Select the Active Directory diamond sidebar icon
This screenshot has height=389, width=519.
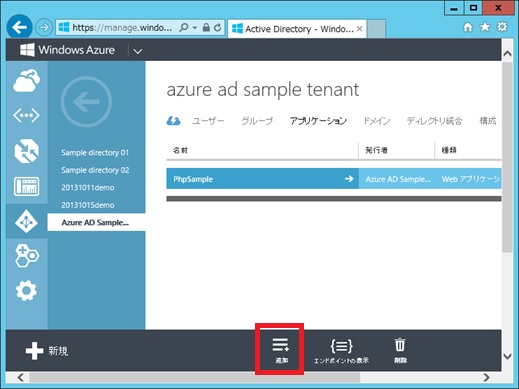point(26,221)
